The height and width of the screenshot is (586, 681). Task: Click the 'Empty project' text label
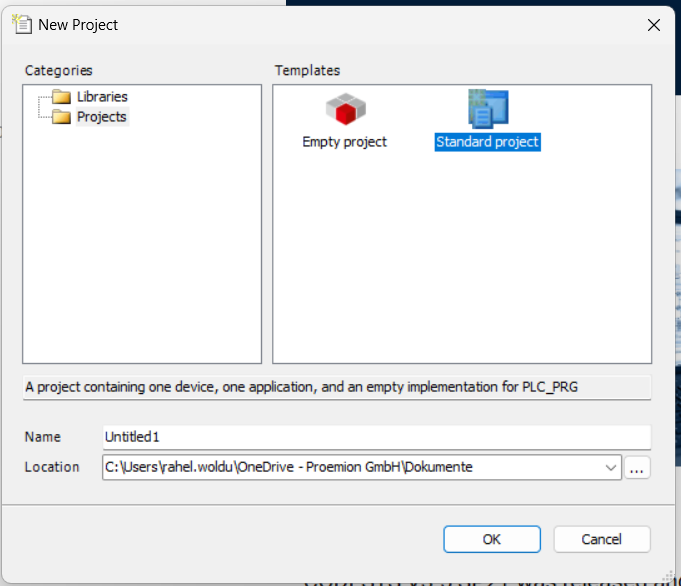(344, 142)
